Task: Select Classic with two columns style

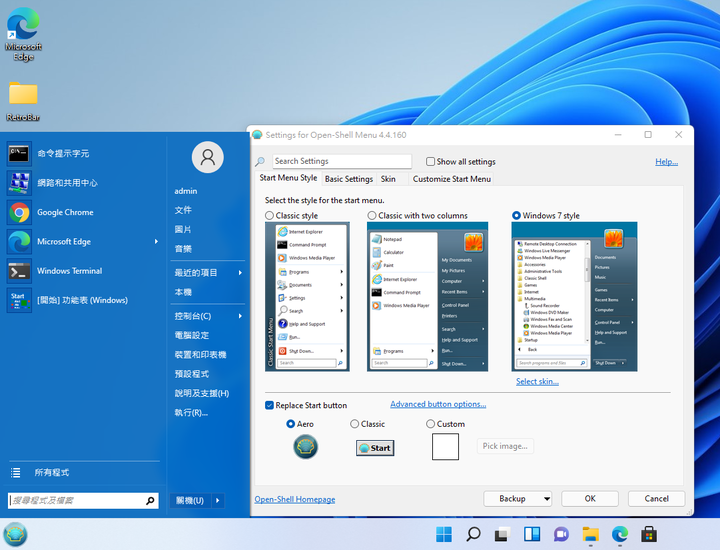Action: coord(372,215)
